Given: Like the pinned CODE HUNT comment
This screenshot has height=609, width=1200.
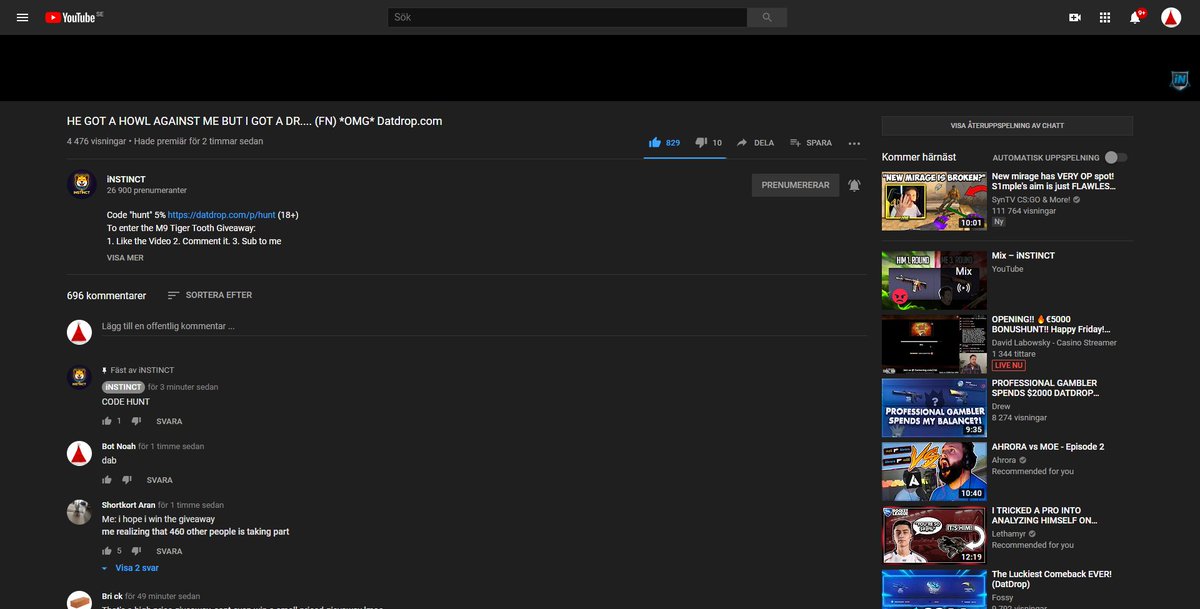Looking at the screenshot, I should tap(107, 421).
